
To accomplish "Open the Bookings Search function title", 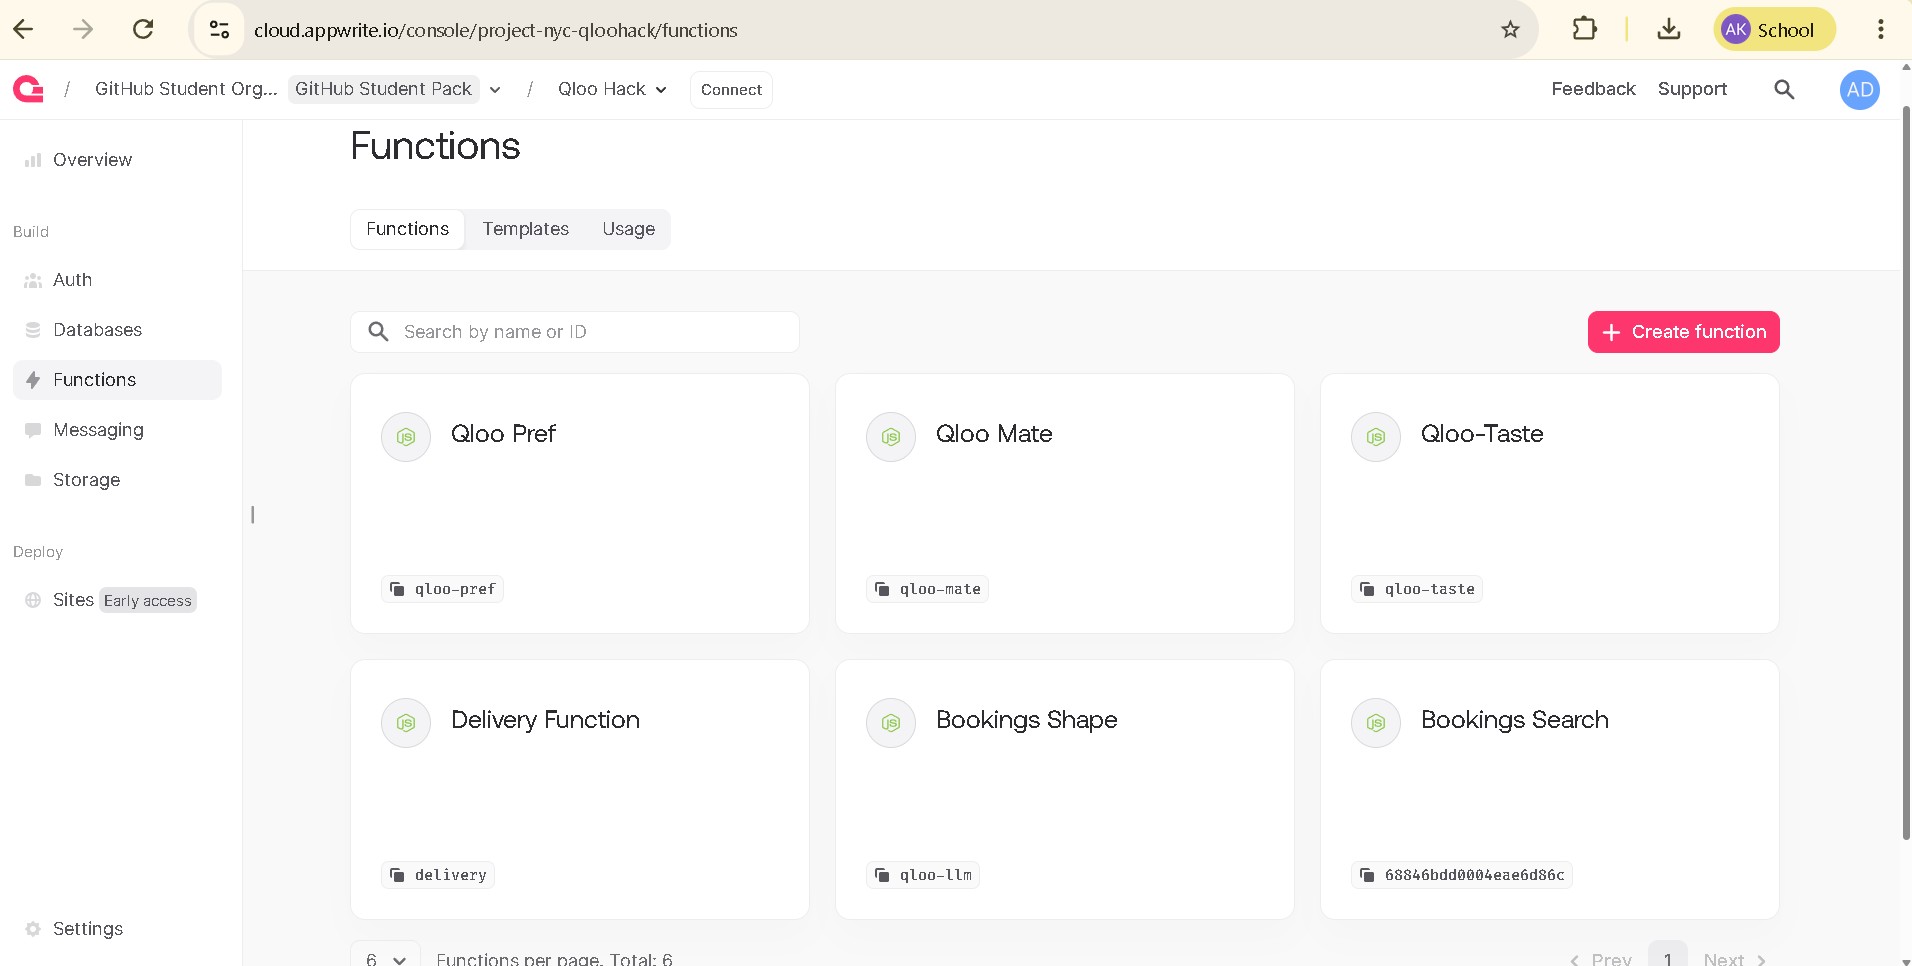I will pyautogui.click(x=1515, y=720).
